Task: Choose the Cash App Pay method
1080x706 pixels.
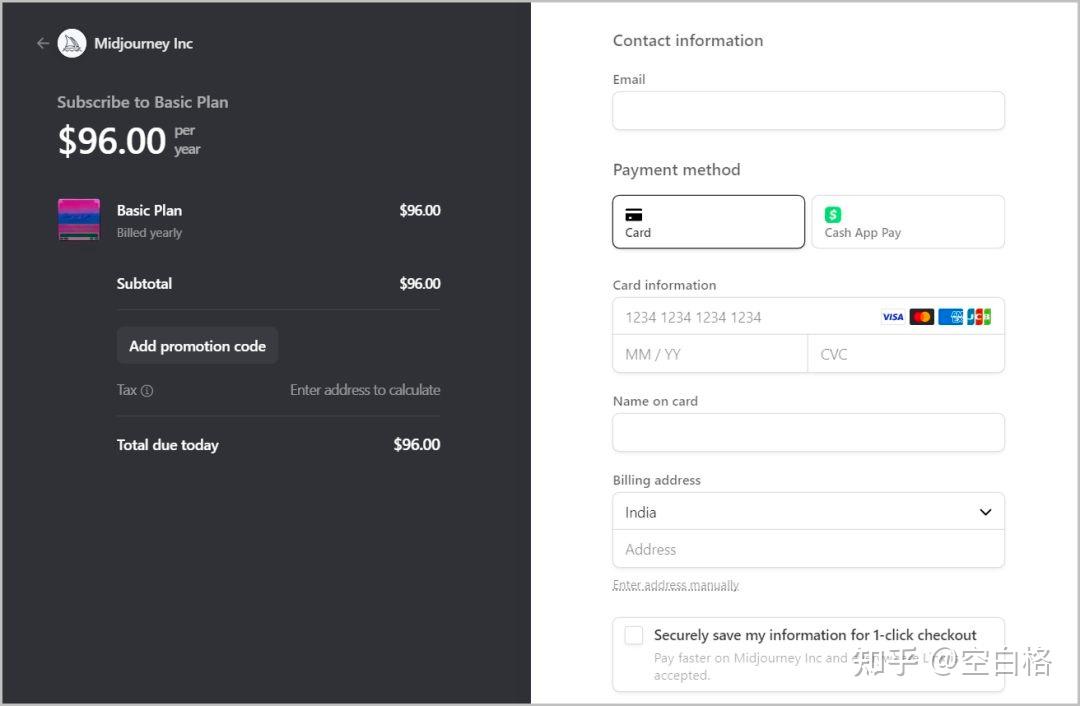Action: [x=907, y=222]
